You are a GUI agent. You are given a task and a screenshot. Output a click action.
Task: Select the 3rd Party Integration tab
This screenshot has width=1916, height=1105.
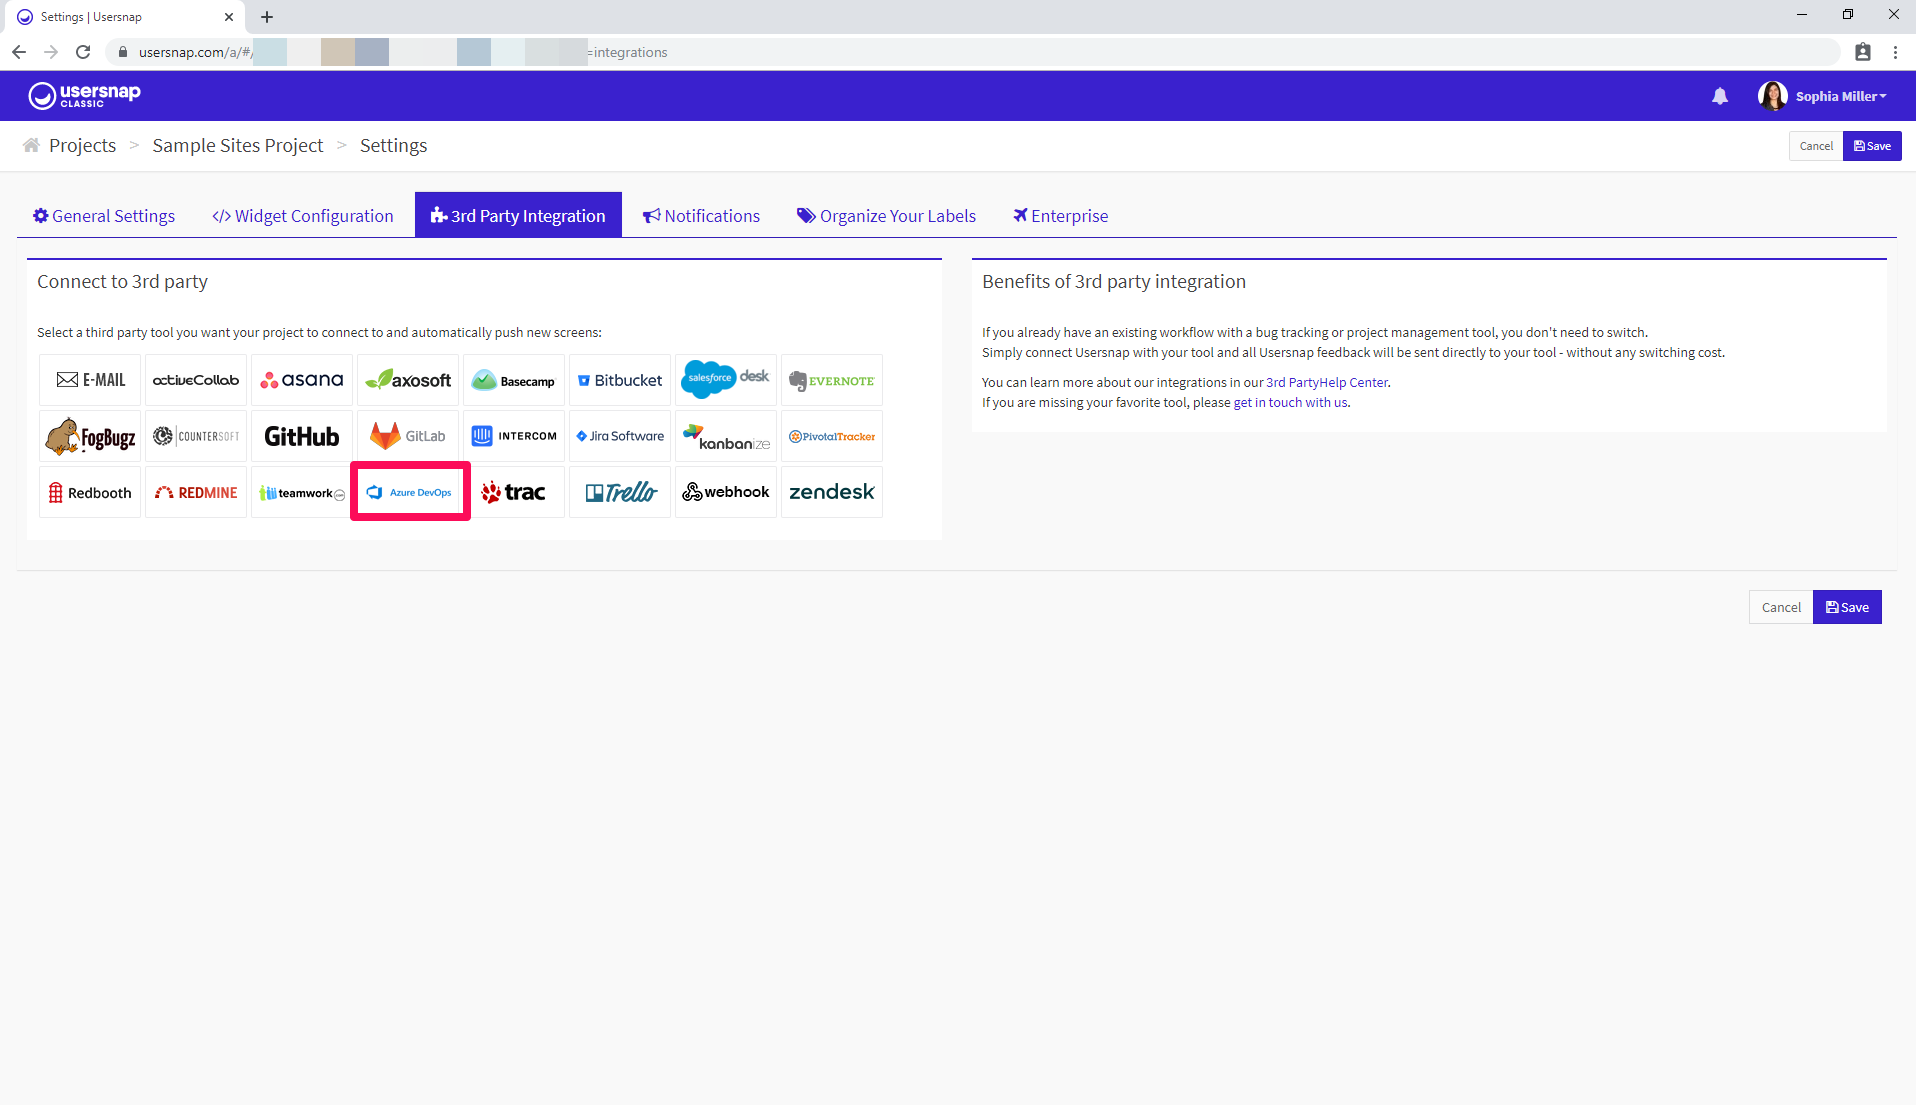tap(518, 215)
